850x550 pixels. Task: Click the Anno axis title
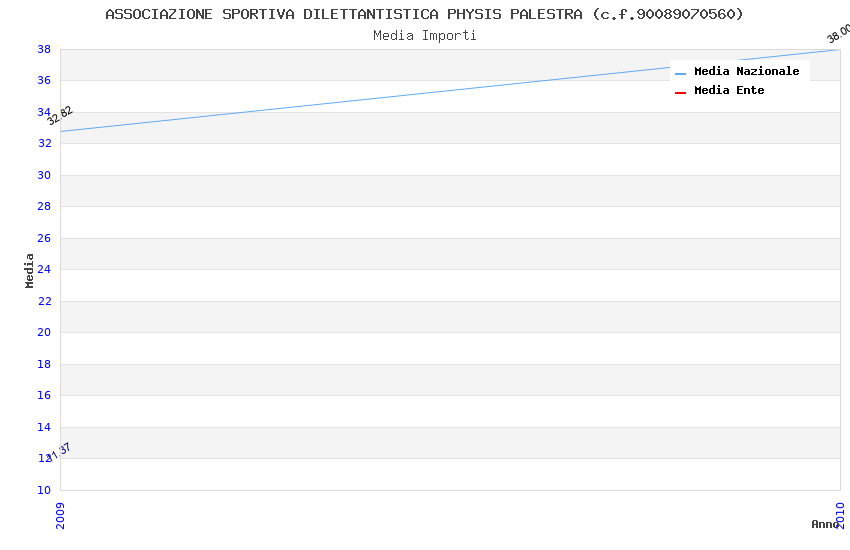[824, 524]
